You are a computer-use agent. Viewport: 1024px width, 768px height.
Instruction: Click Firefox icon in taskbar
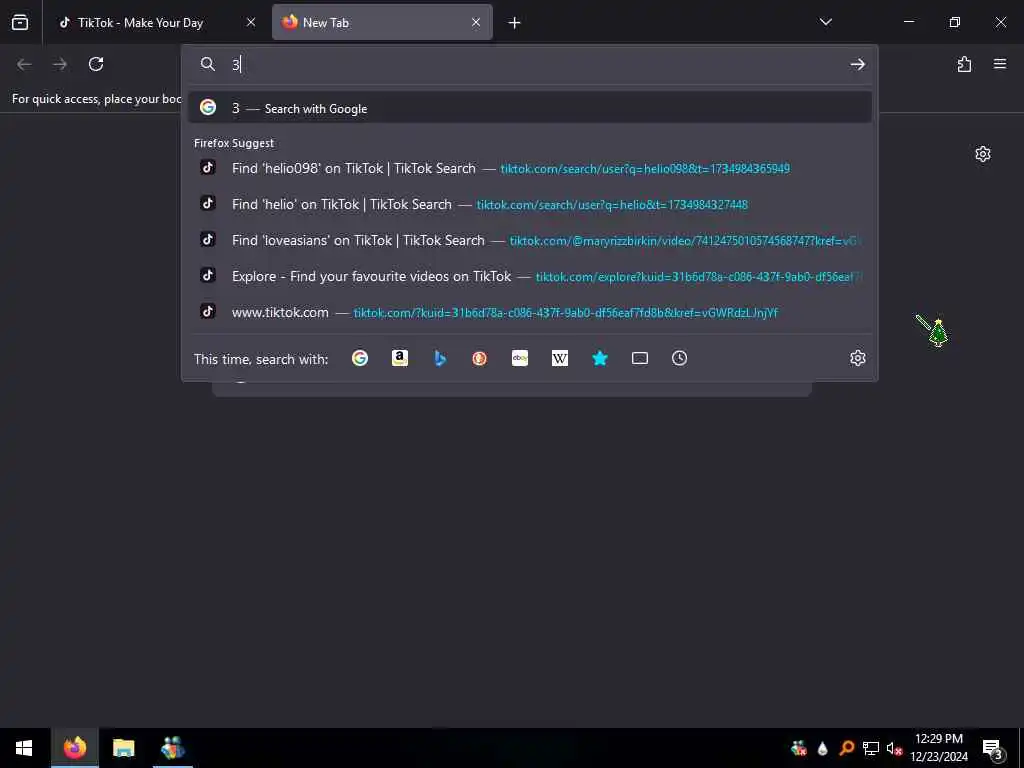74,748
